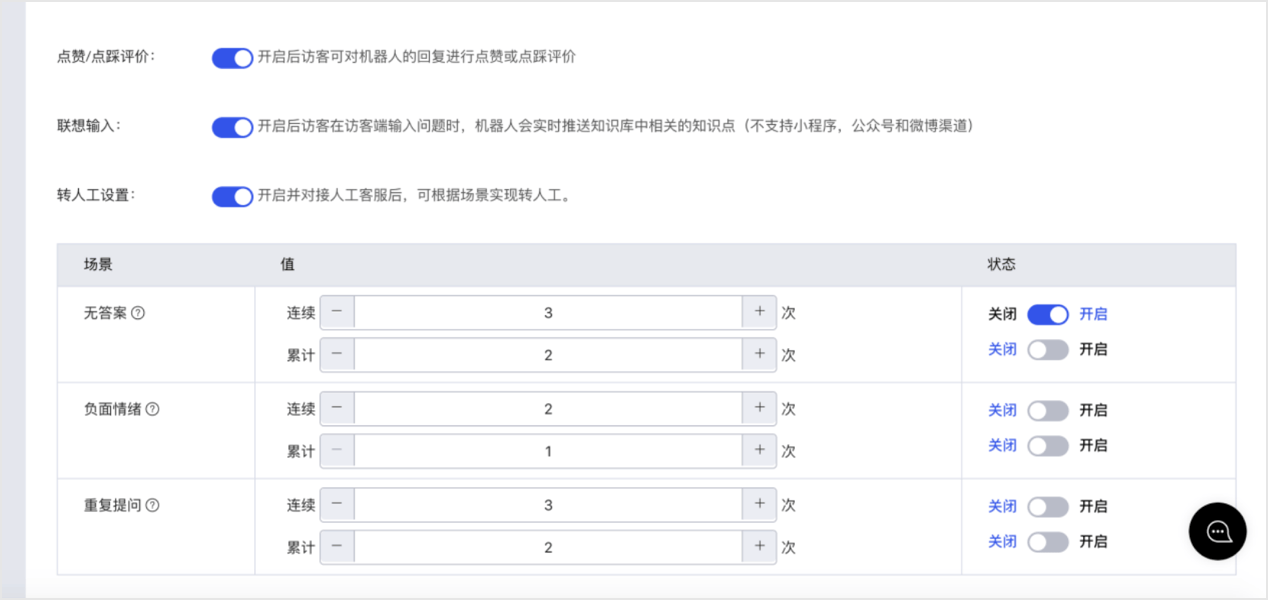Decrease 无答案 连续 count with minus
1268x600 pixels.
[x=337, y=312]
